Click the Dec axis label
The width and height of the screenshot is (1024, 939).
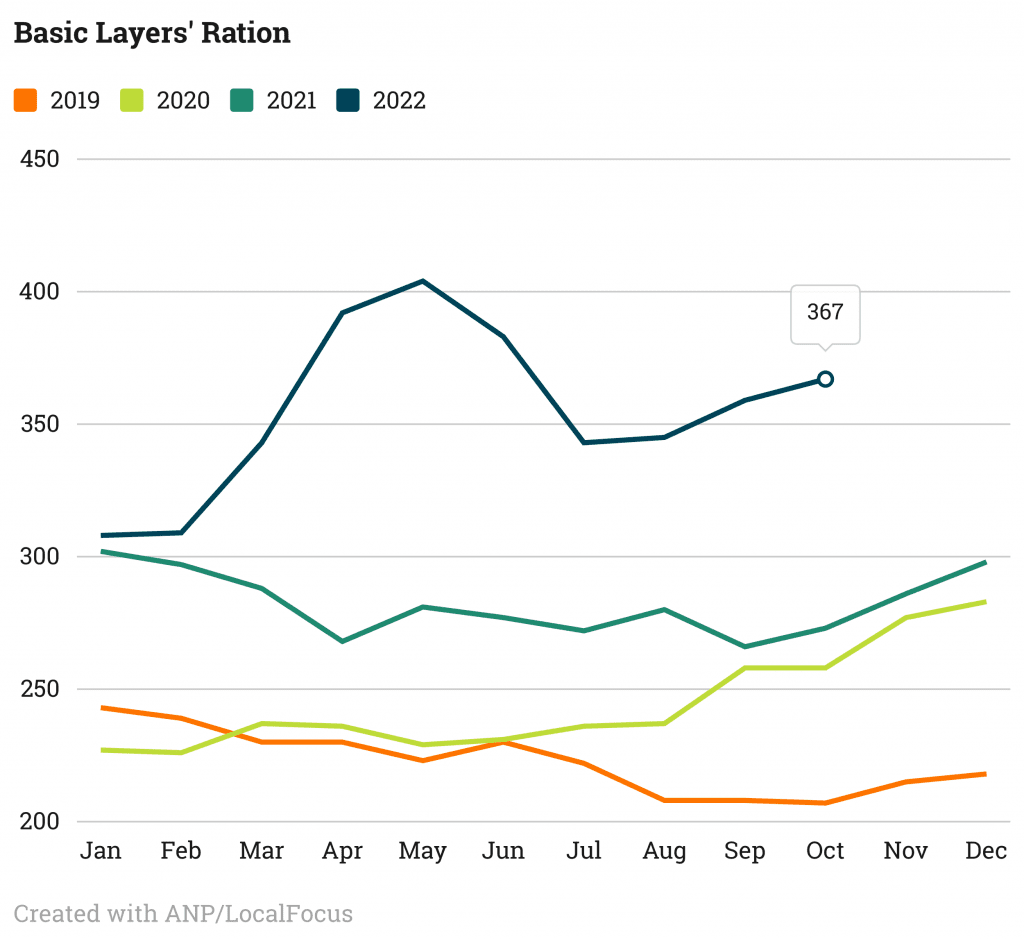click(986, 851)
